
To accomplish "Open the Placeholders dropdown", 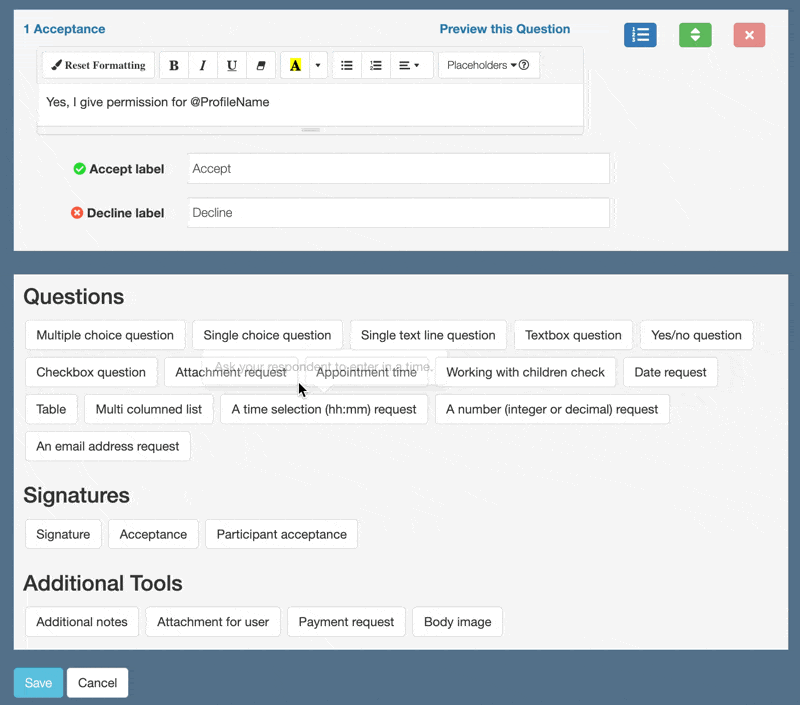I will point(482,65).
